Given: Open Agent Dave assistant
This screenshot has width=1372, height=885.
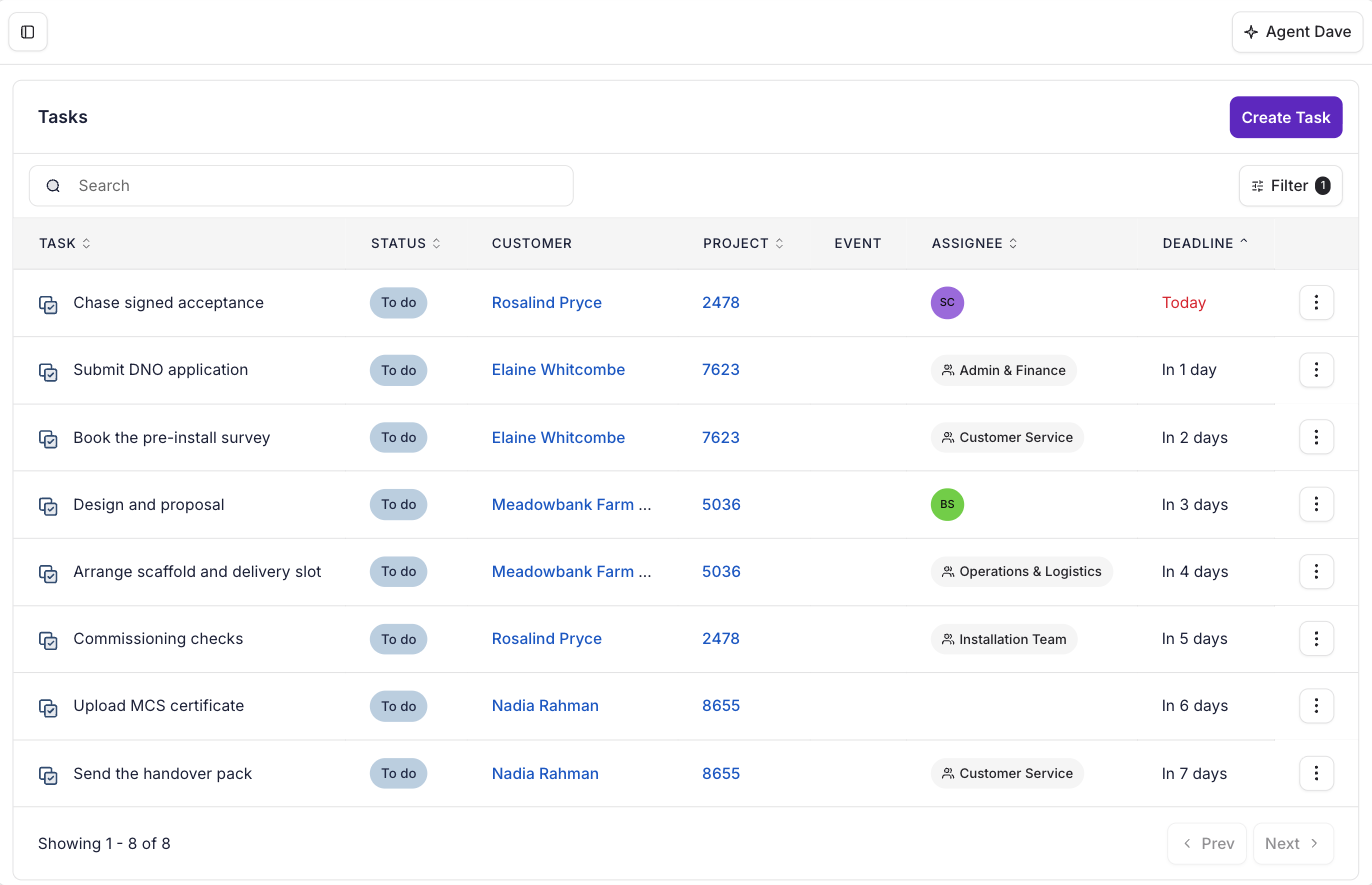Looking at the screenshot, I should (x=1297, y=32).
